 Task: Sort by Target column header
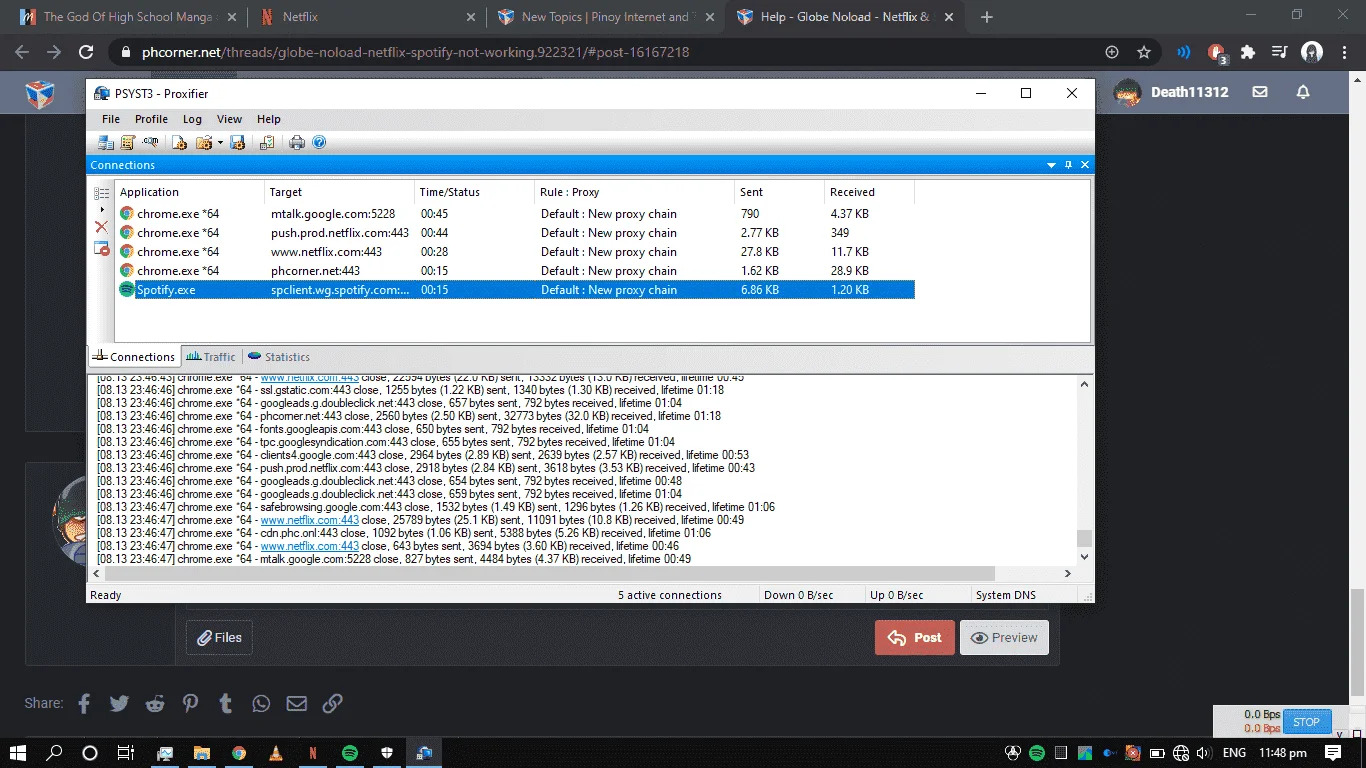tap(339, 192)
